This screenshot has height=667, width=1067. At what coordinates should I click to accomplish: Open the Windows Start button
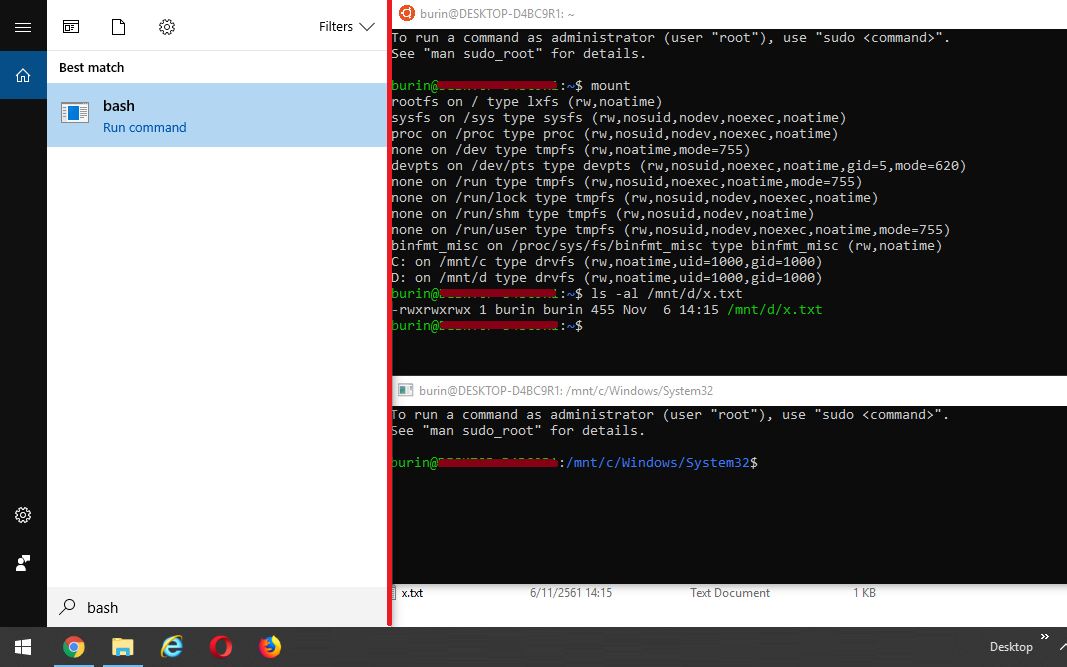click(23, 647)
